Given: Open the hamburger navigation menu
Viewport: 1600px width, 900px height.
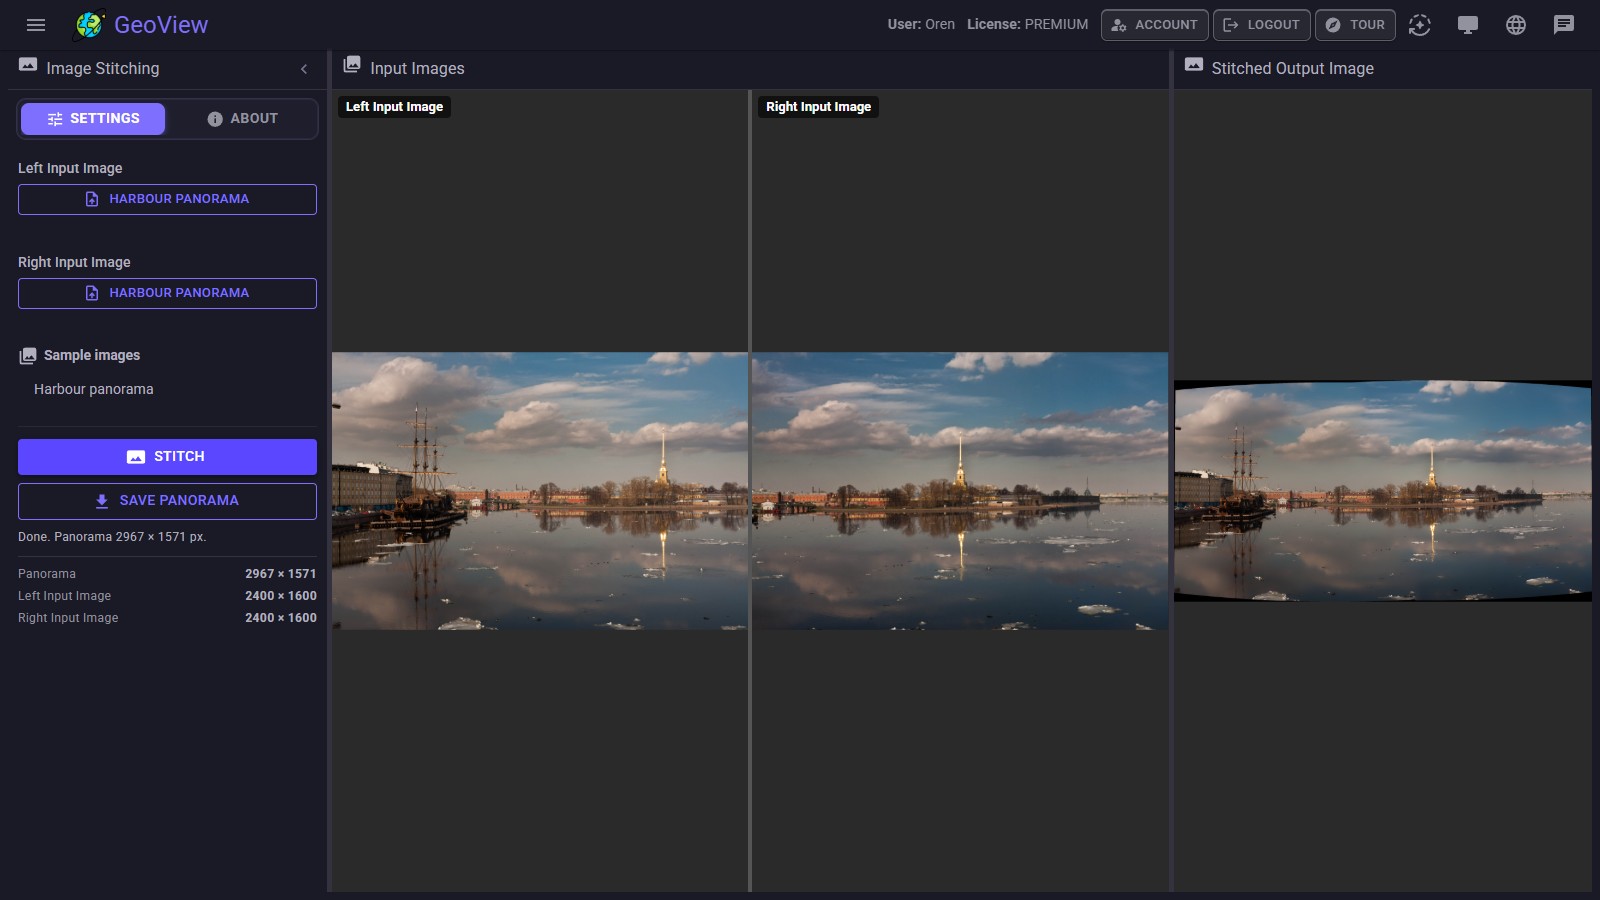Looking at the screenshot, I should click(36, 25).
